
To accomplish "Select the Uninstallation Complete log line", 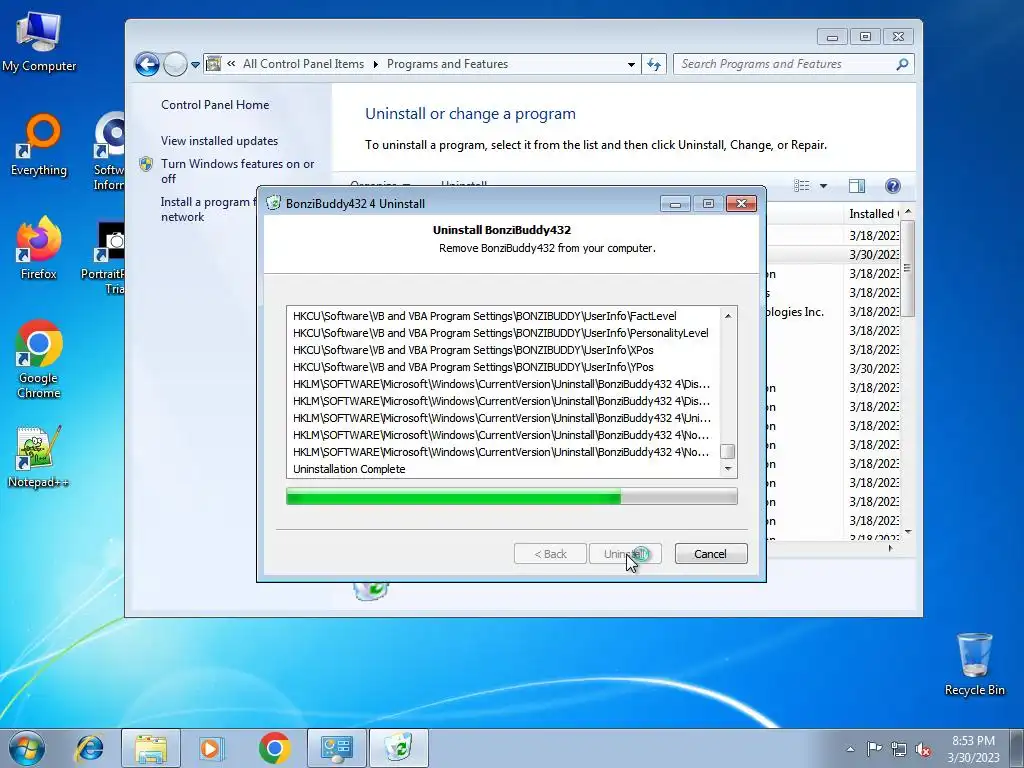I will pos(349,469).
